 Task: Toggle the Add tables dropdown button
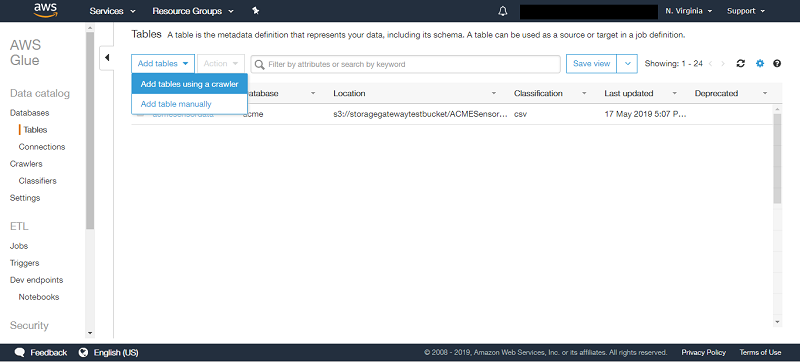pyautogui.click(x=163, y=64)
